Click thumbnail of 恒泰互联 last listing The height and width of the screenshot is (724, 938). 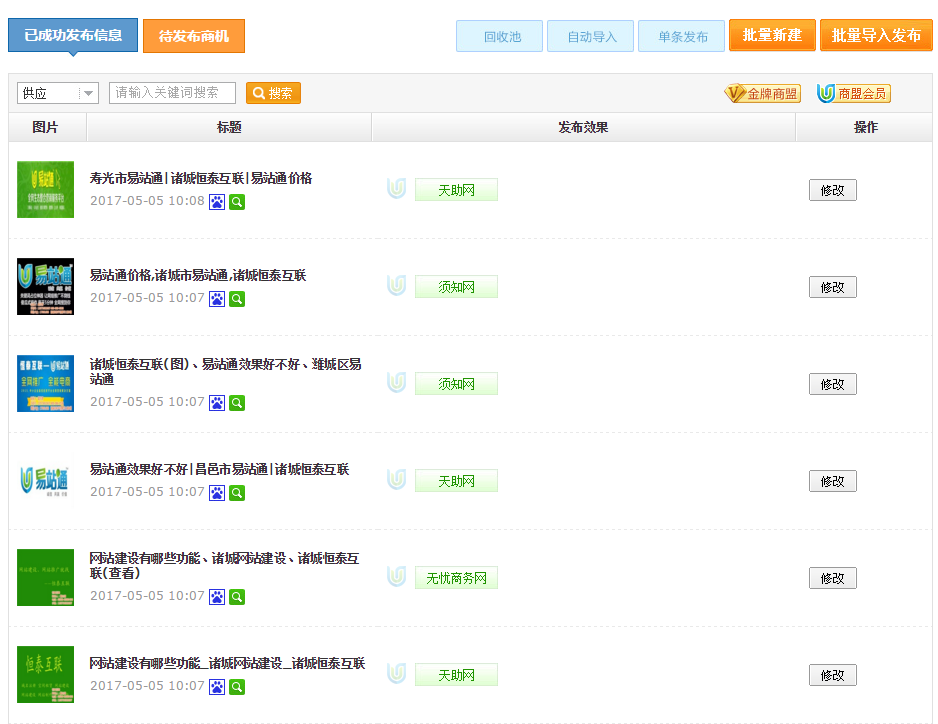pyautogui.click(x=45, y=675)
